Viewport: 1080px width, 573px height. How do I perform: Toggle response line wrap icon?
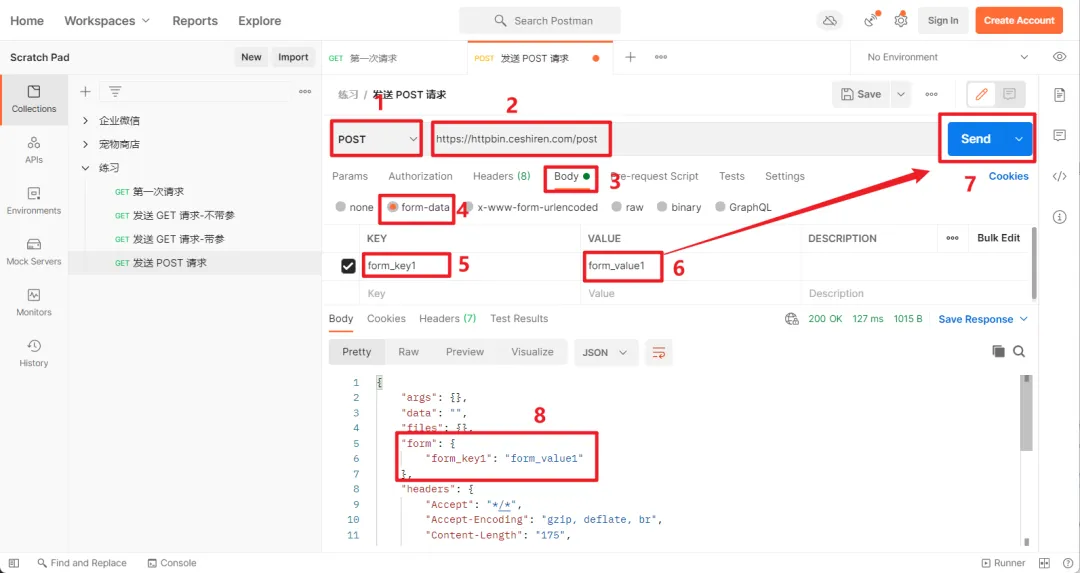(658, 353)
